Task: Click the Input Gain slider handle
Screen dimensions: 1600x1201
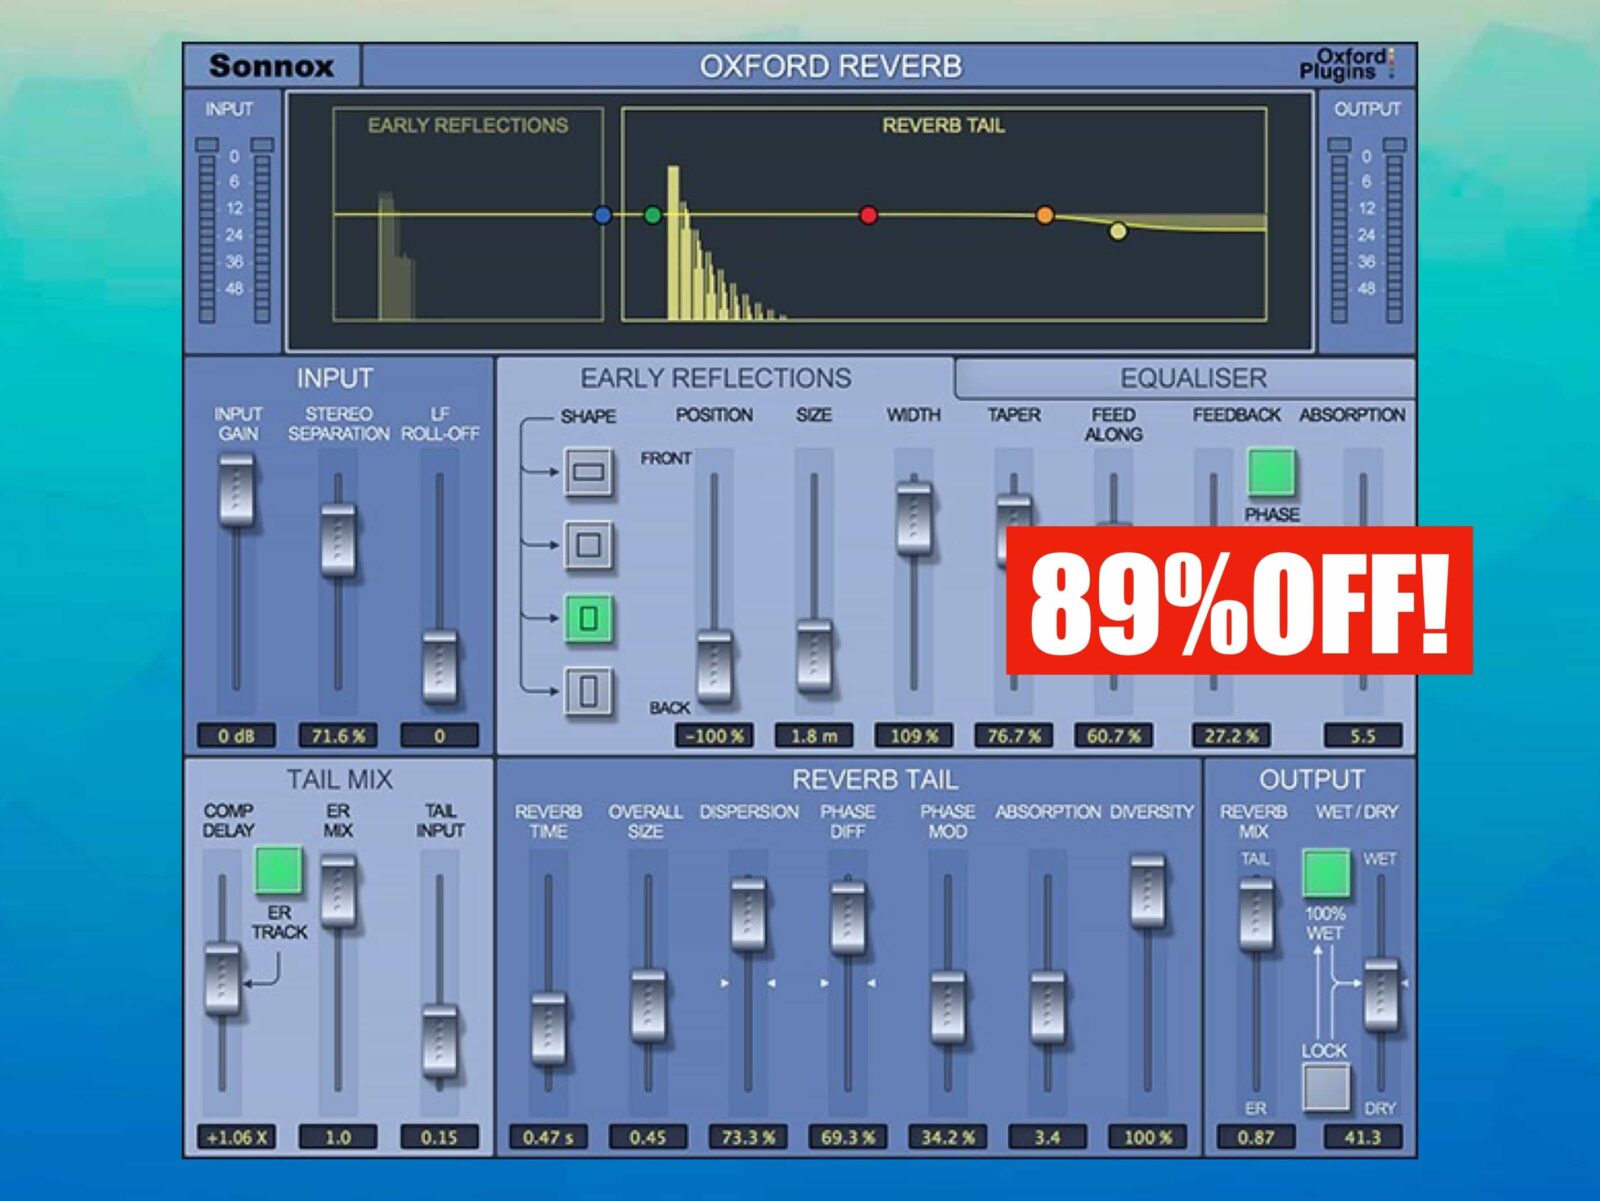Action: (237, 490)
